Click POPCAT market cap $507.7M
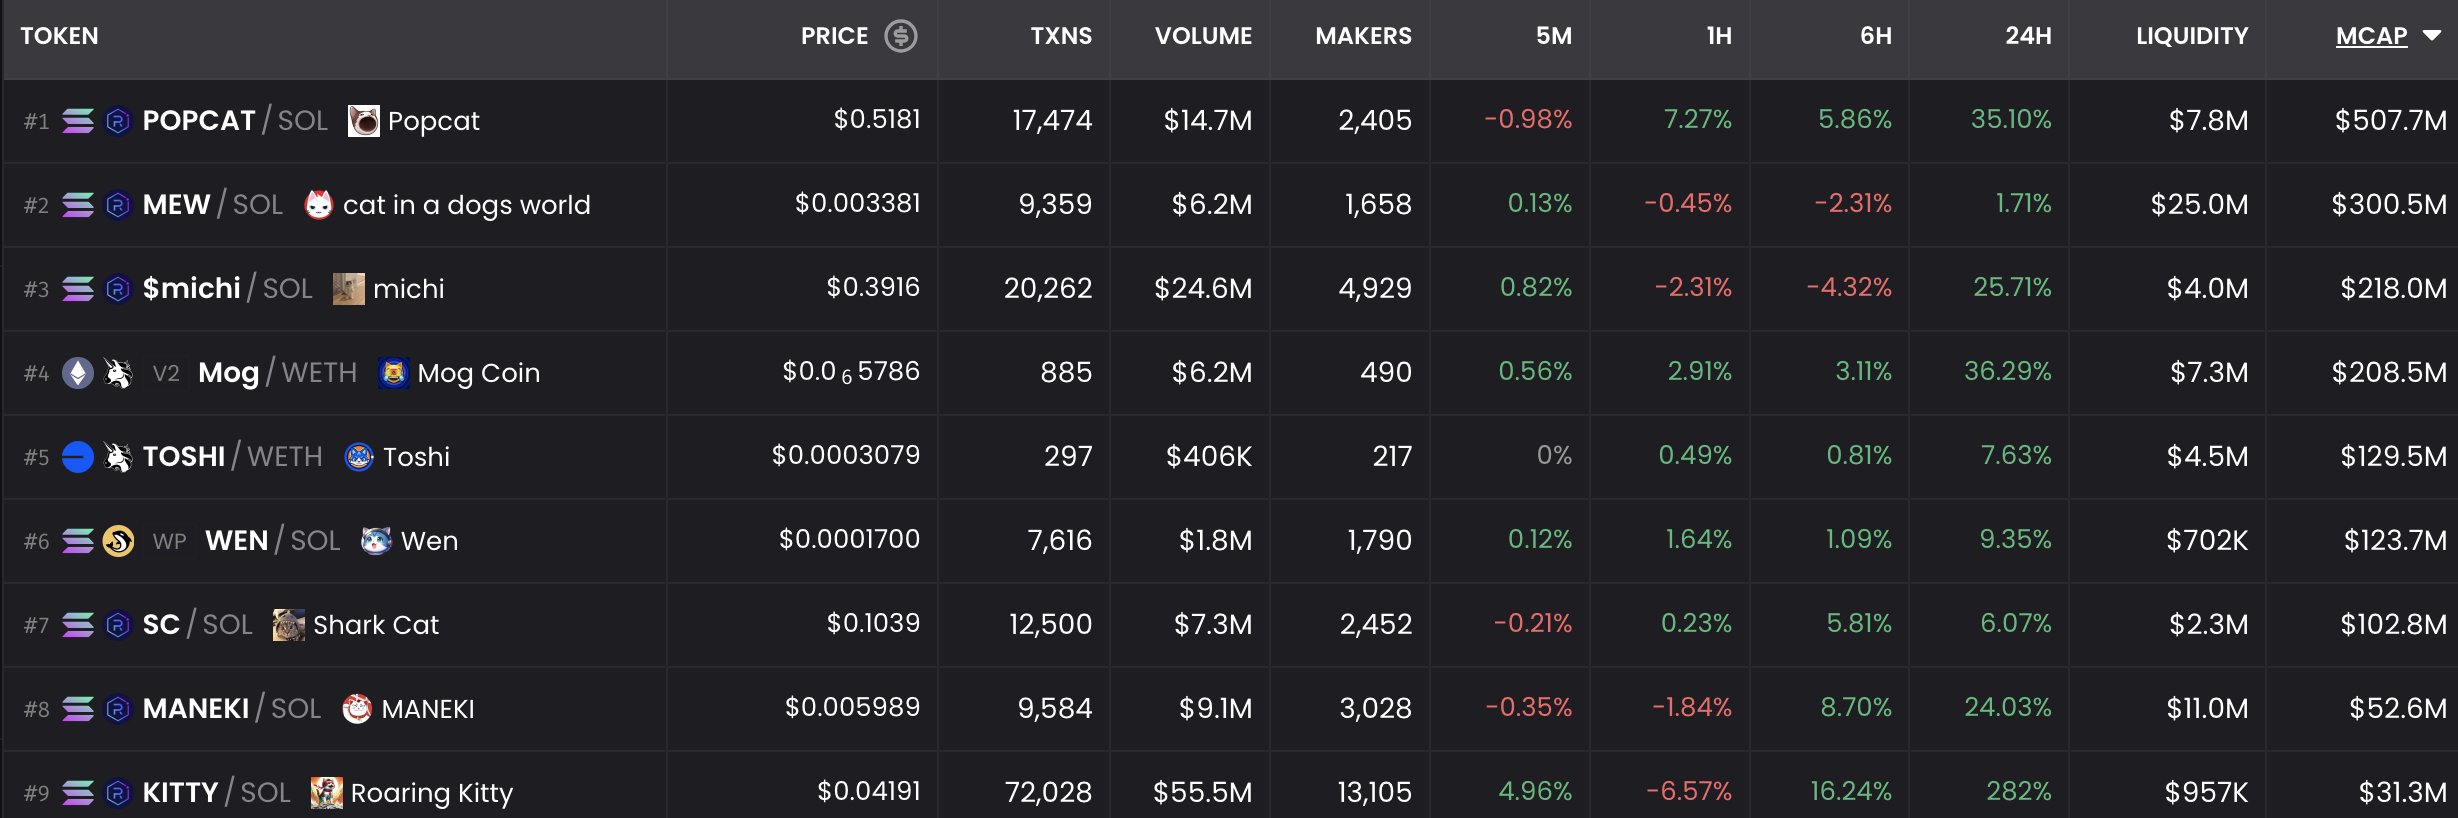This screenshot has width=2458, height=818. [2390, 121]
